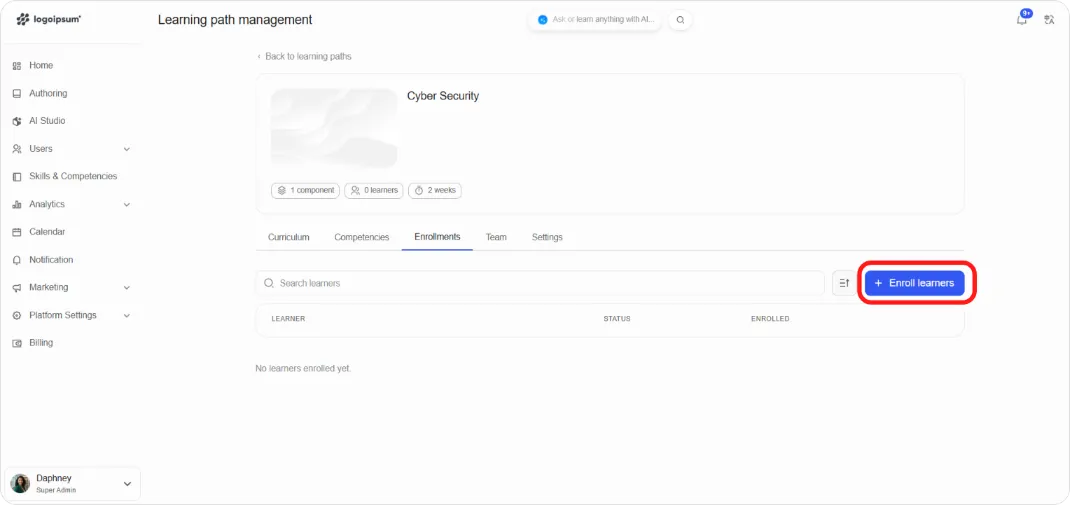
Task: Click the language translate icon
Action: (x=1049, y=20)
